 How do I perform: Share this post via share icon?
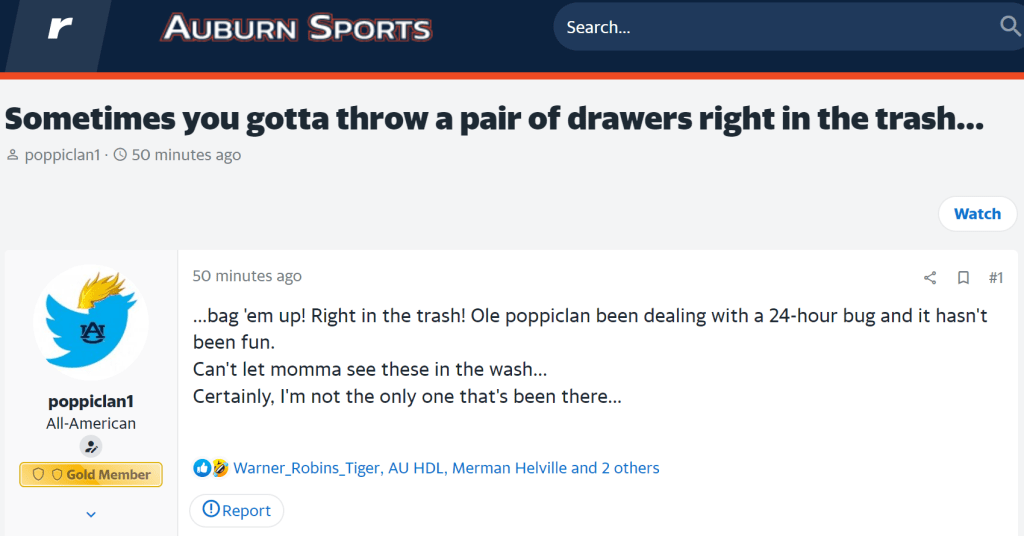pyautogui.click(x=930, y=277)
